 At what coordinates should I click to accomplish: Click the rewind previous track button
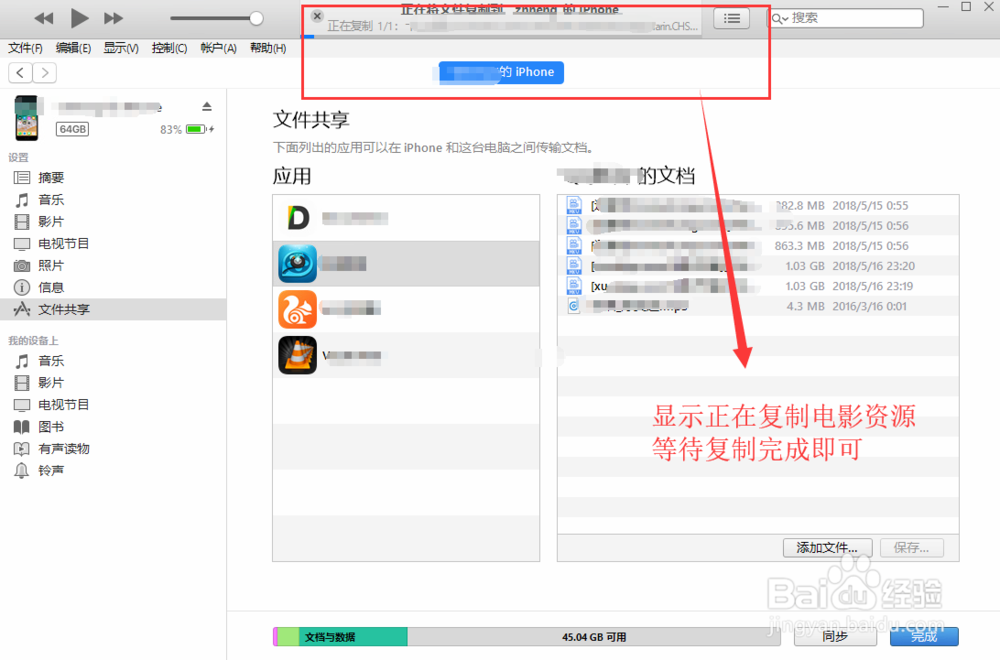(43, 18)
